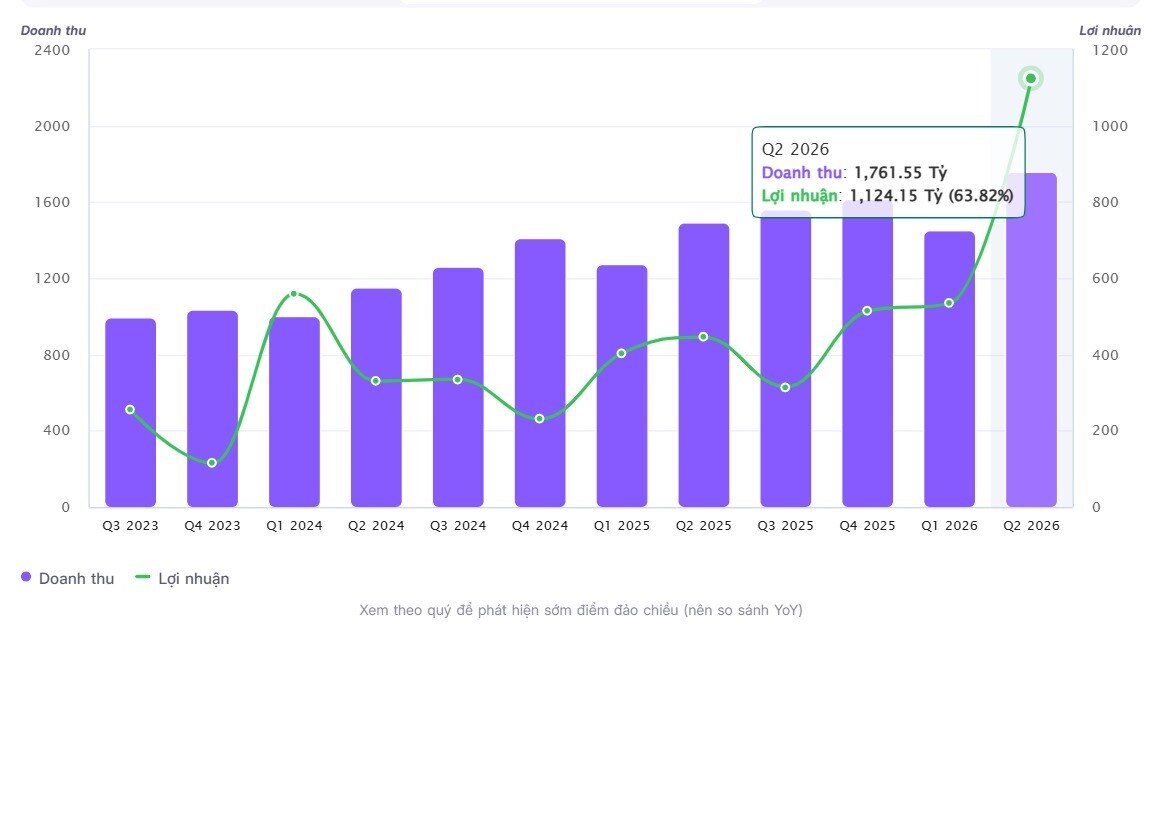Screen dimensions: 1162x835
Task: Click the "Q1 2024" x-axis label
Action: pyautogui.click(x=294, y=526)
